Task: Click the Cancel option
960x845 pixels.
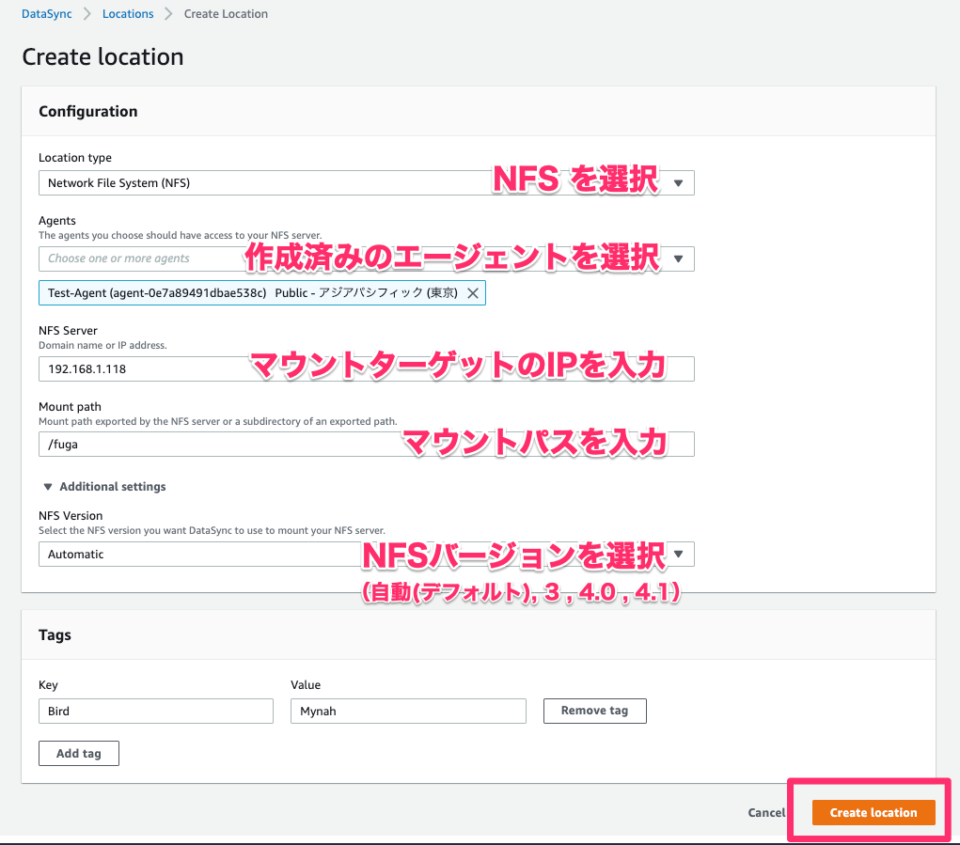Action: click(x=766, y=812)
